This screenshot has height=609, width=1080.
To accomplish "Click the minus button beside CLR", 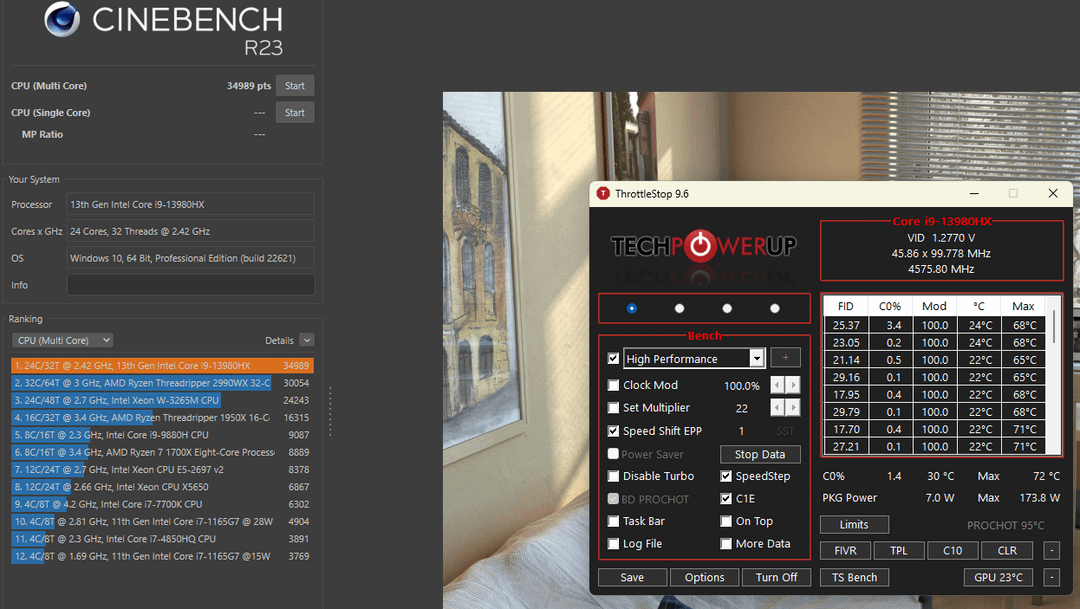I will click(1052, 551).
